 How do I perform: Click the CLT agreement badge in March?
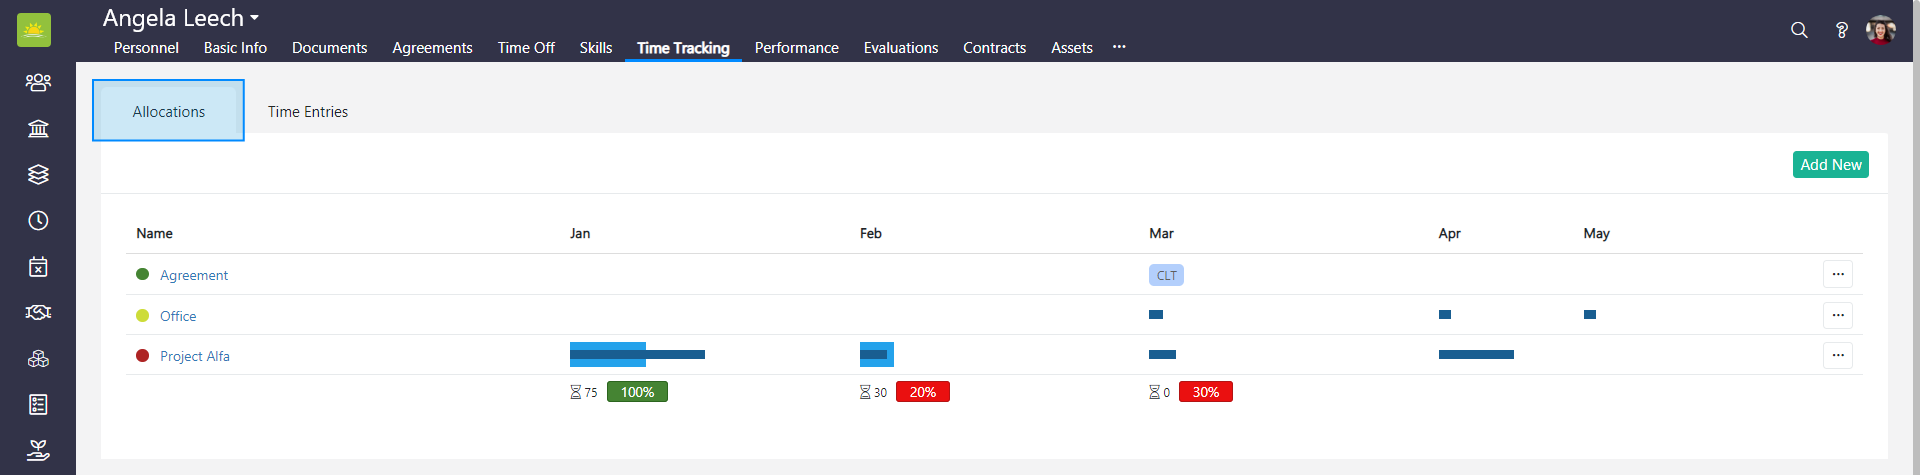(x=1166, y=275)
